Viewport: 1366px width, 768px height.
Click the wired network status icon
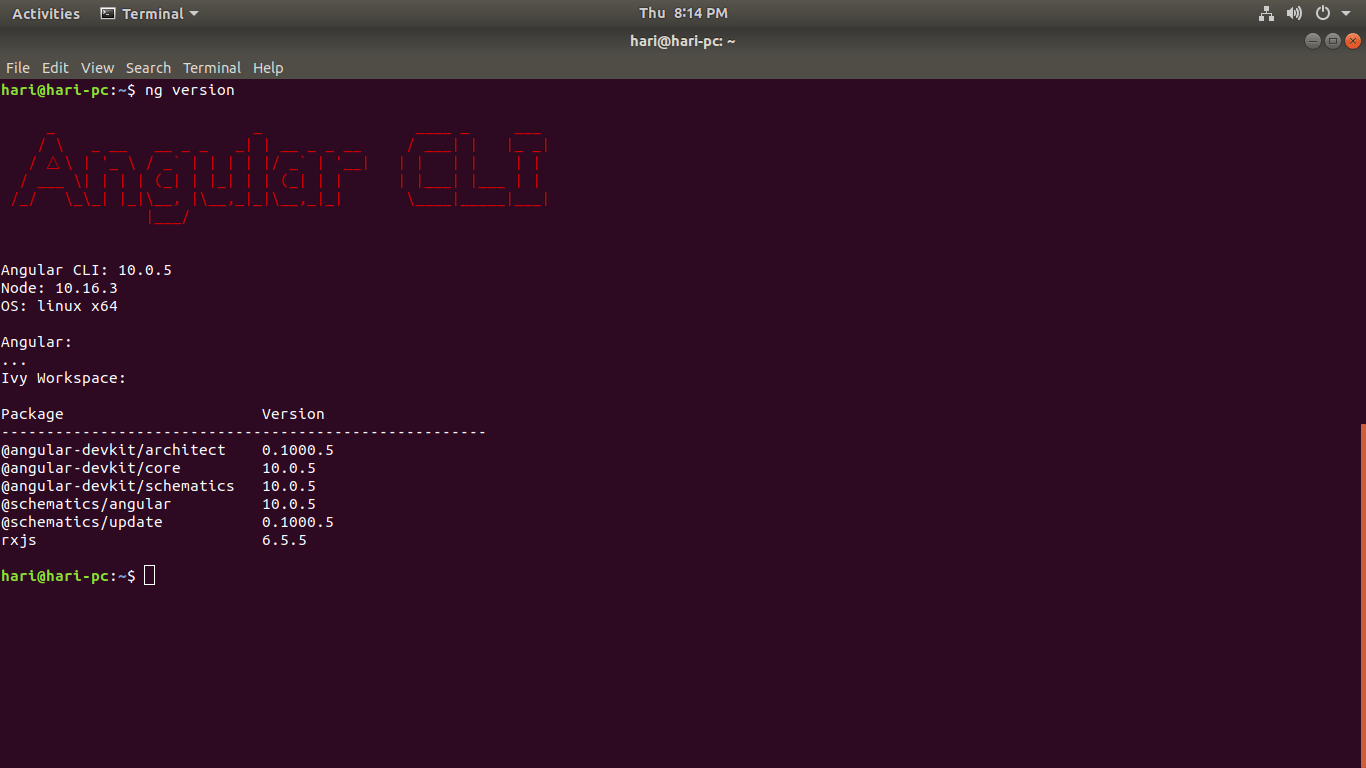1266,13
